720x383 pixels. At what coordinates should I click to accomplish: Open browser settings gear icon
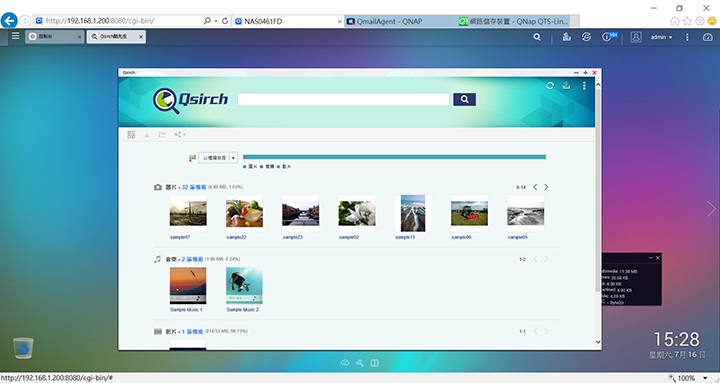coord(699,21)
